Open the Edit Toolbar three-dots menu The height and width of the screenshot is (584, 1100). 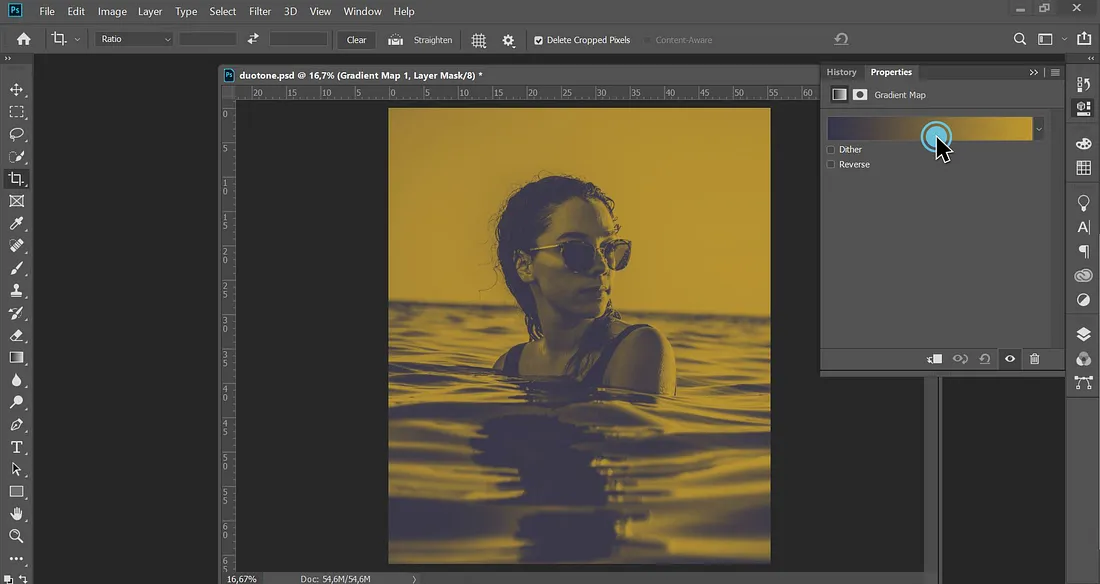click(x=16, y=559)
